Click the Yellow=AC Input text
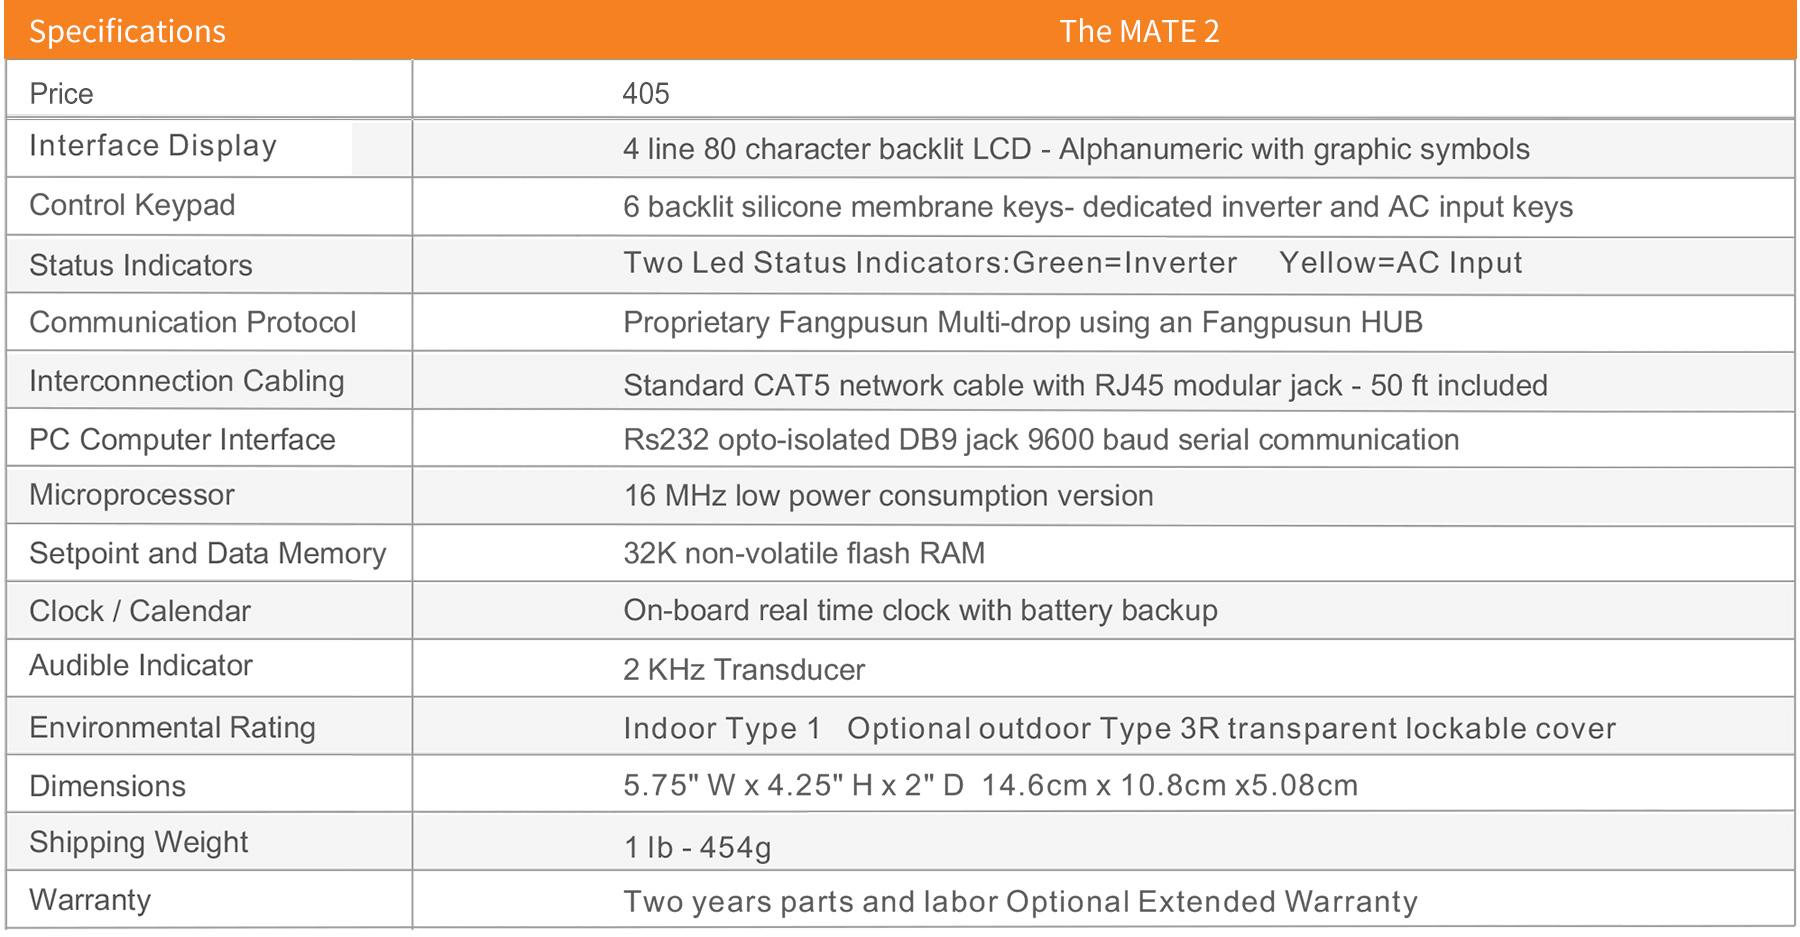The width and height of the screenshot is (1800, 937). click(x=1400, y=263)
